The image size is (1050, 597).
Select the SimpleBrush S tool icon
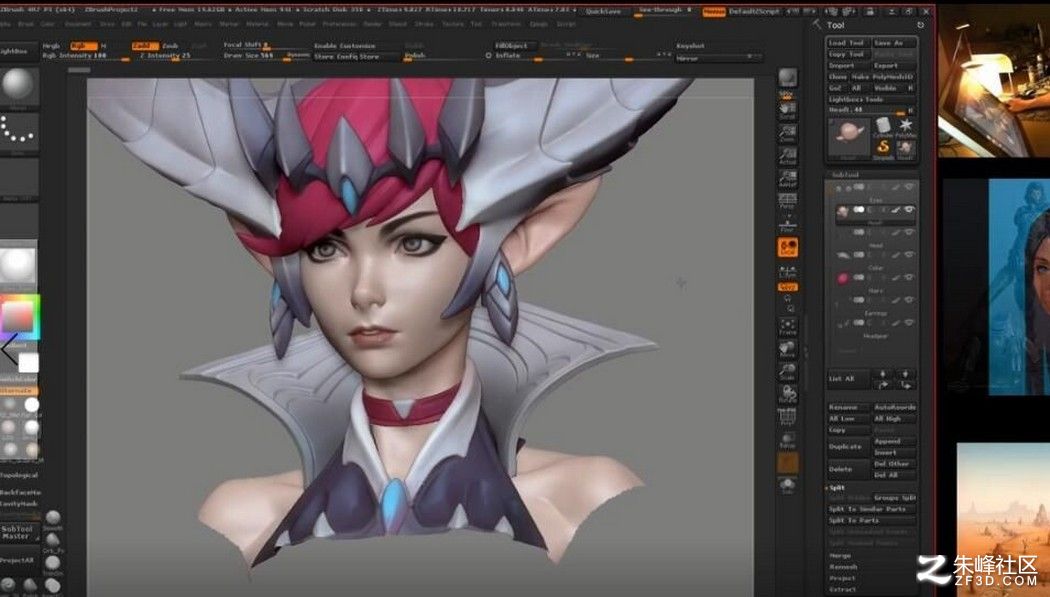(x=883, y=149)
